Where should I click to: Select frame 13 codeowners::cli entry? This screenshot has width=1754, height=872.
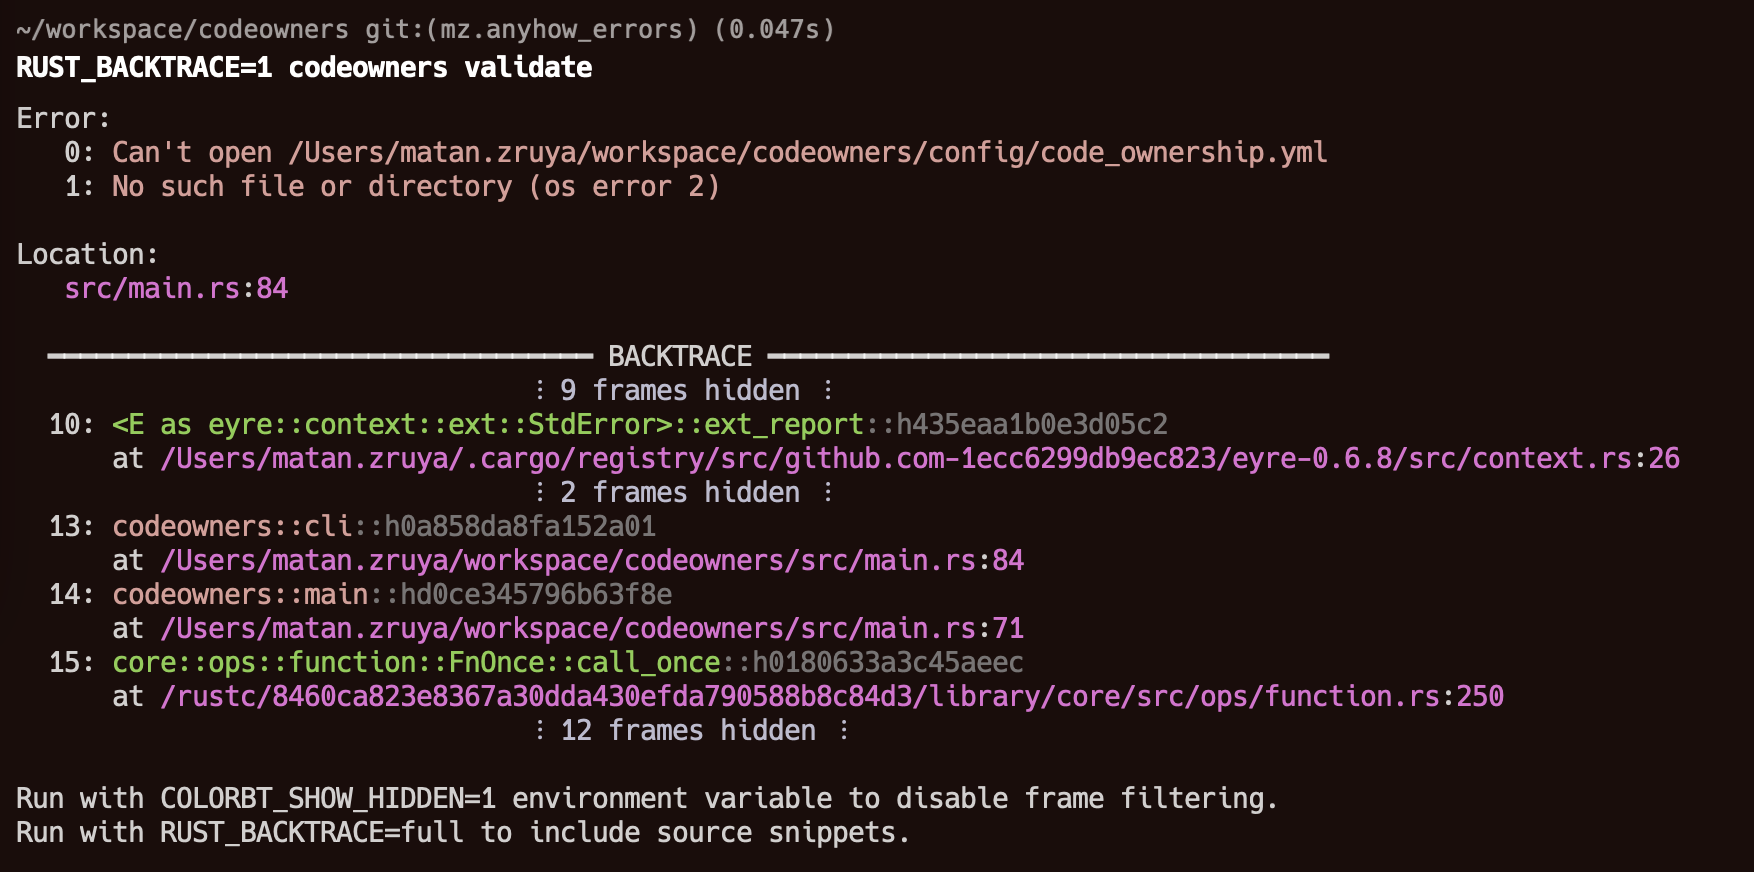click(x=232, y=527)
